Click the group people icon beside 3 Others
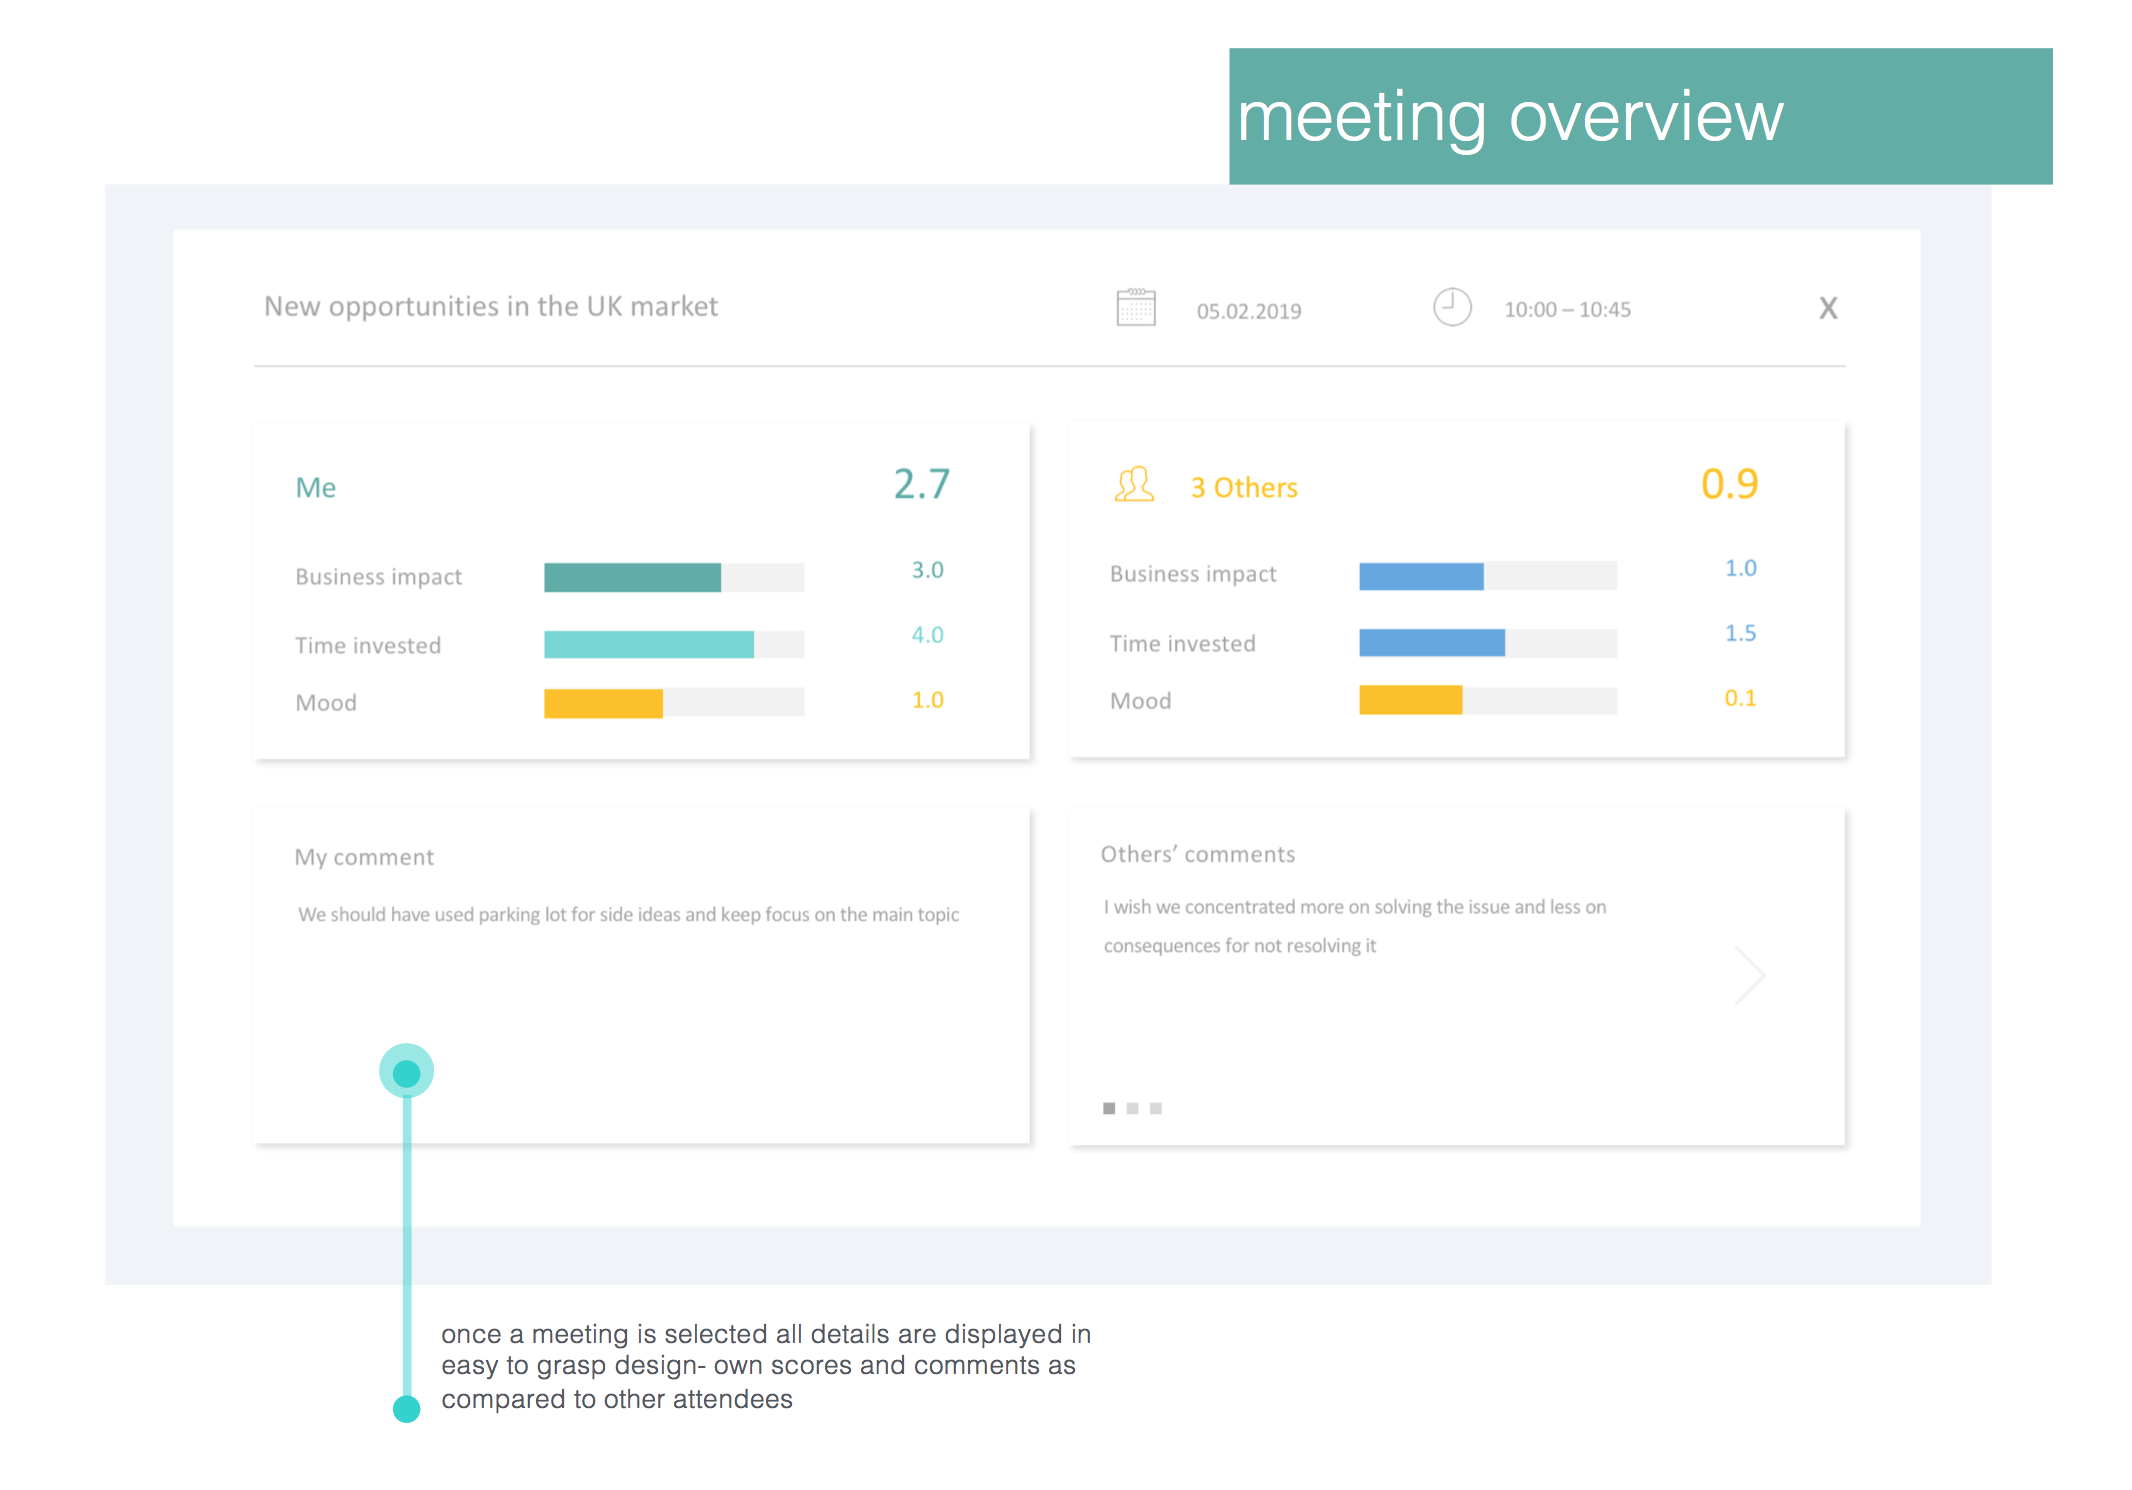Image resolution: width=2132 pixels, height=1490 pixels. [1134, 485]
